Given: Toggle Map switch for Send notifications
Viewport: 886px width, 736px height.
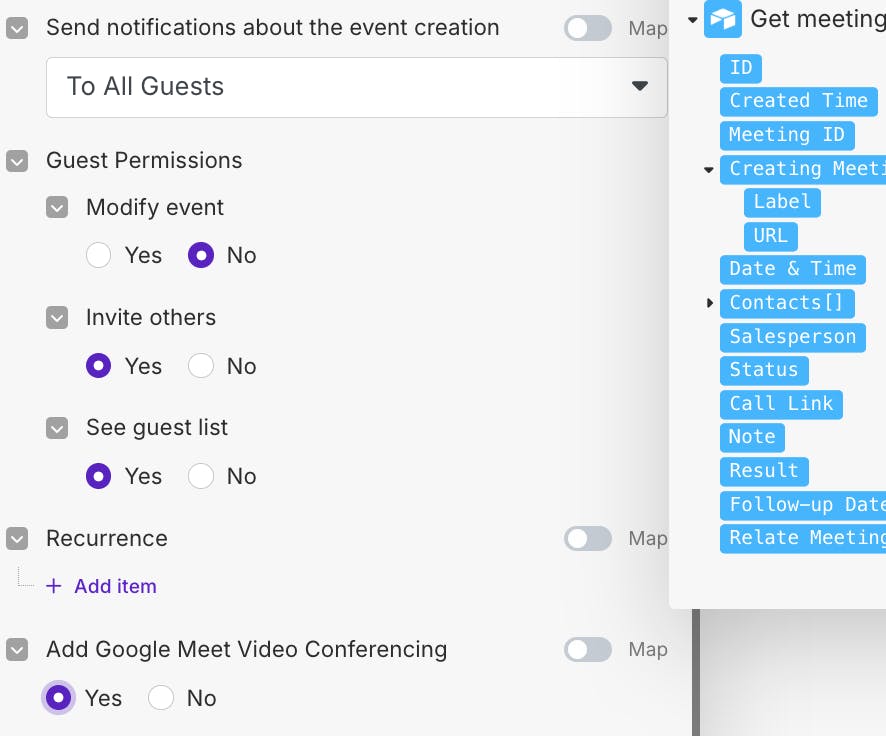Looking at the screenshot, I should 587,29.
